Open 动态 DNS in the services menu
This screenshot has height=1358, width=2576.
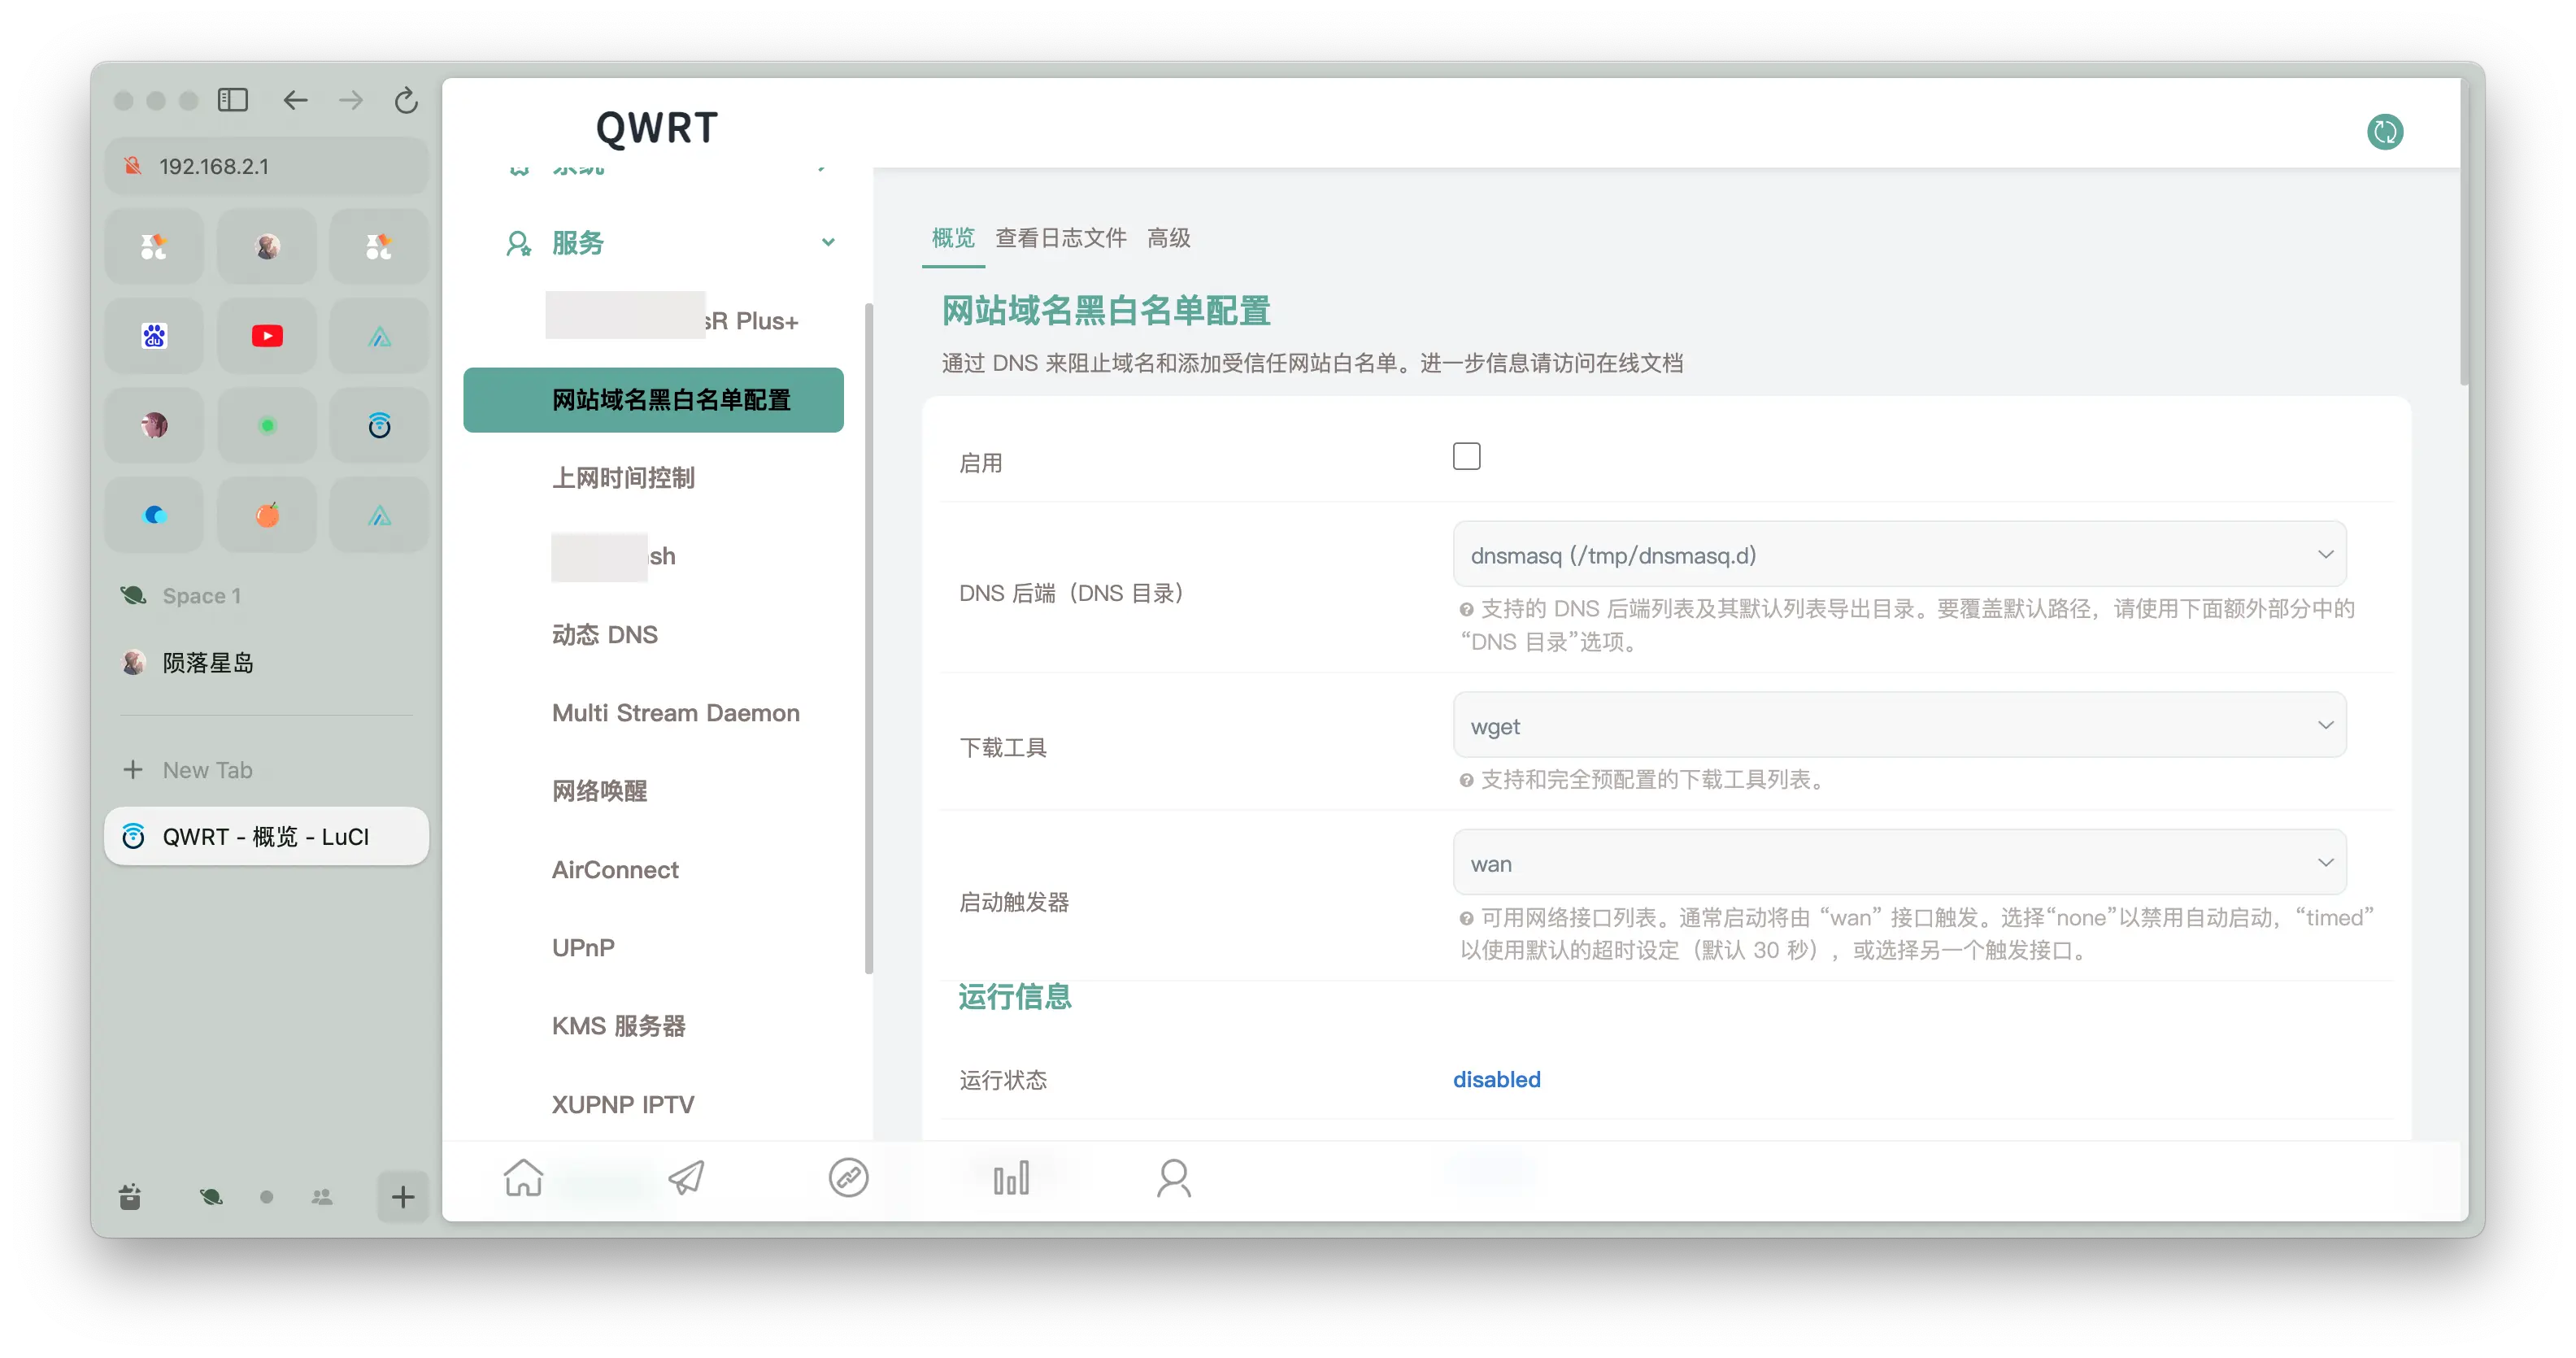click(x=604, y=635)
